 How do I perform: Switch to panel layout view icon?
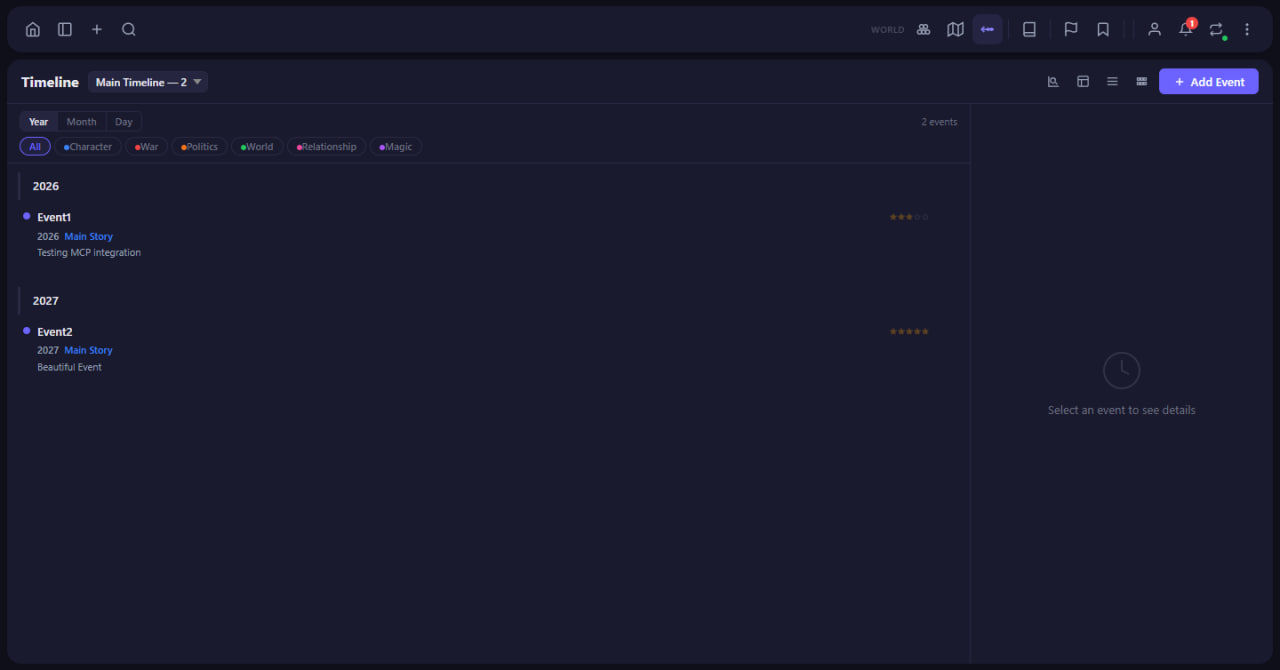click(x=1083, y=82)
